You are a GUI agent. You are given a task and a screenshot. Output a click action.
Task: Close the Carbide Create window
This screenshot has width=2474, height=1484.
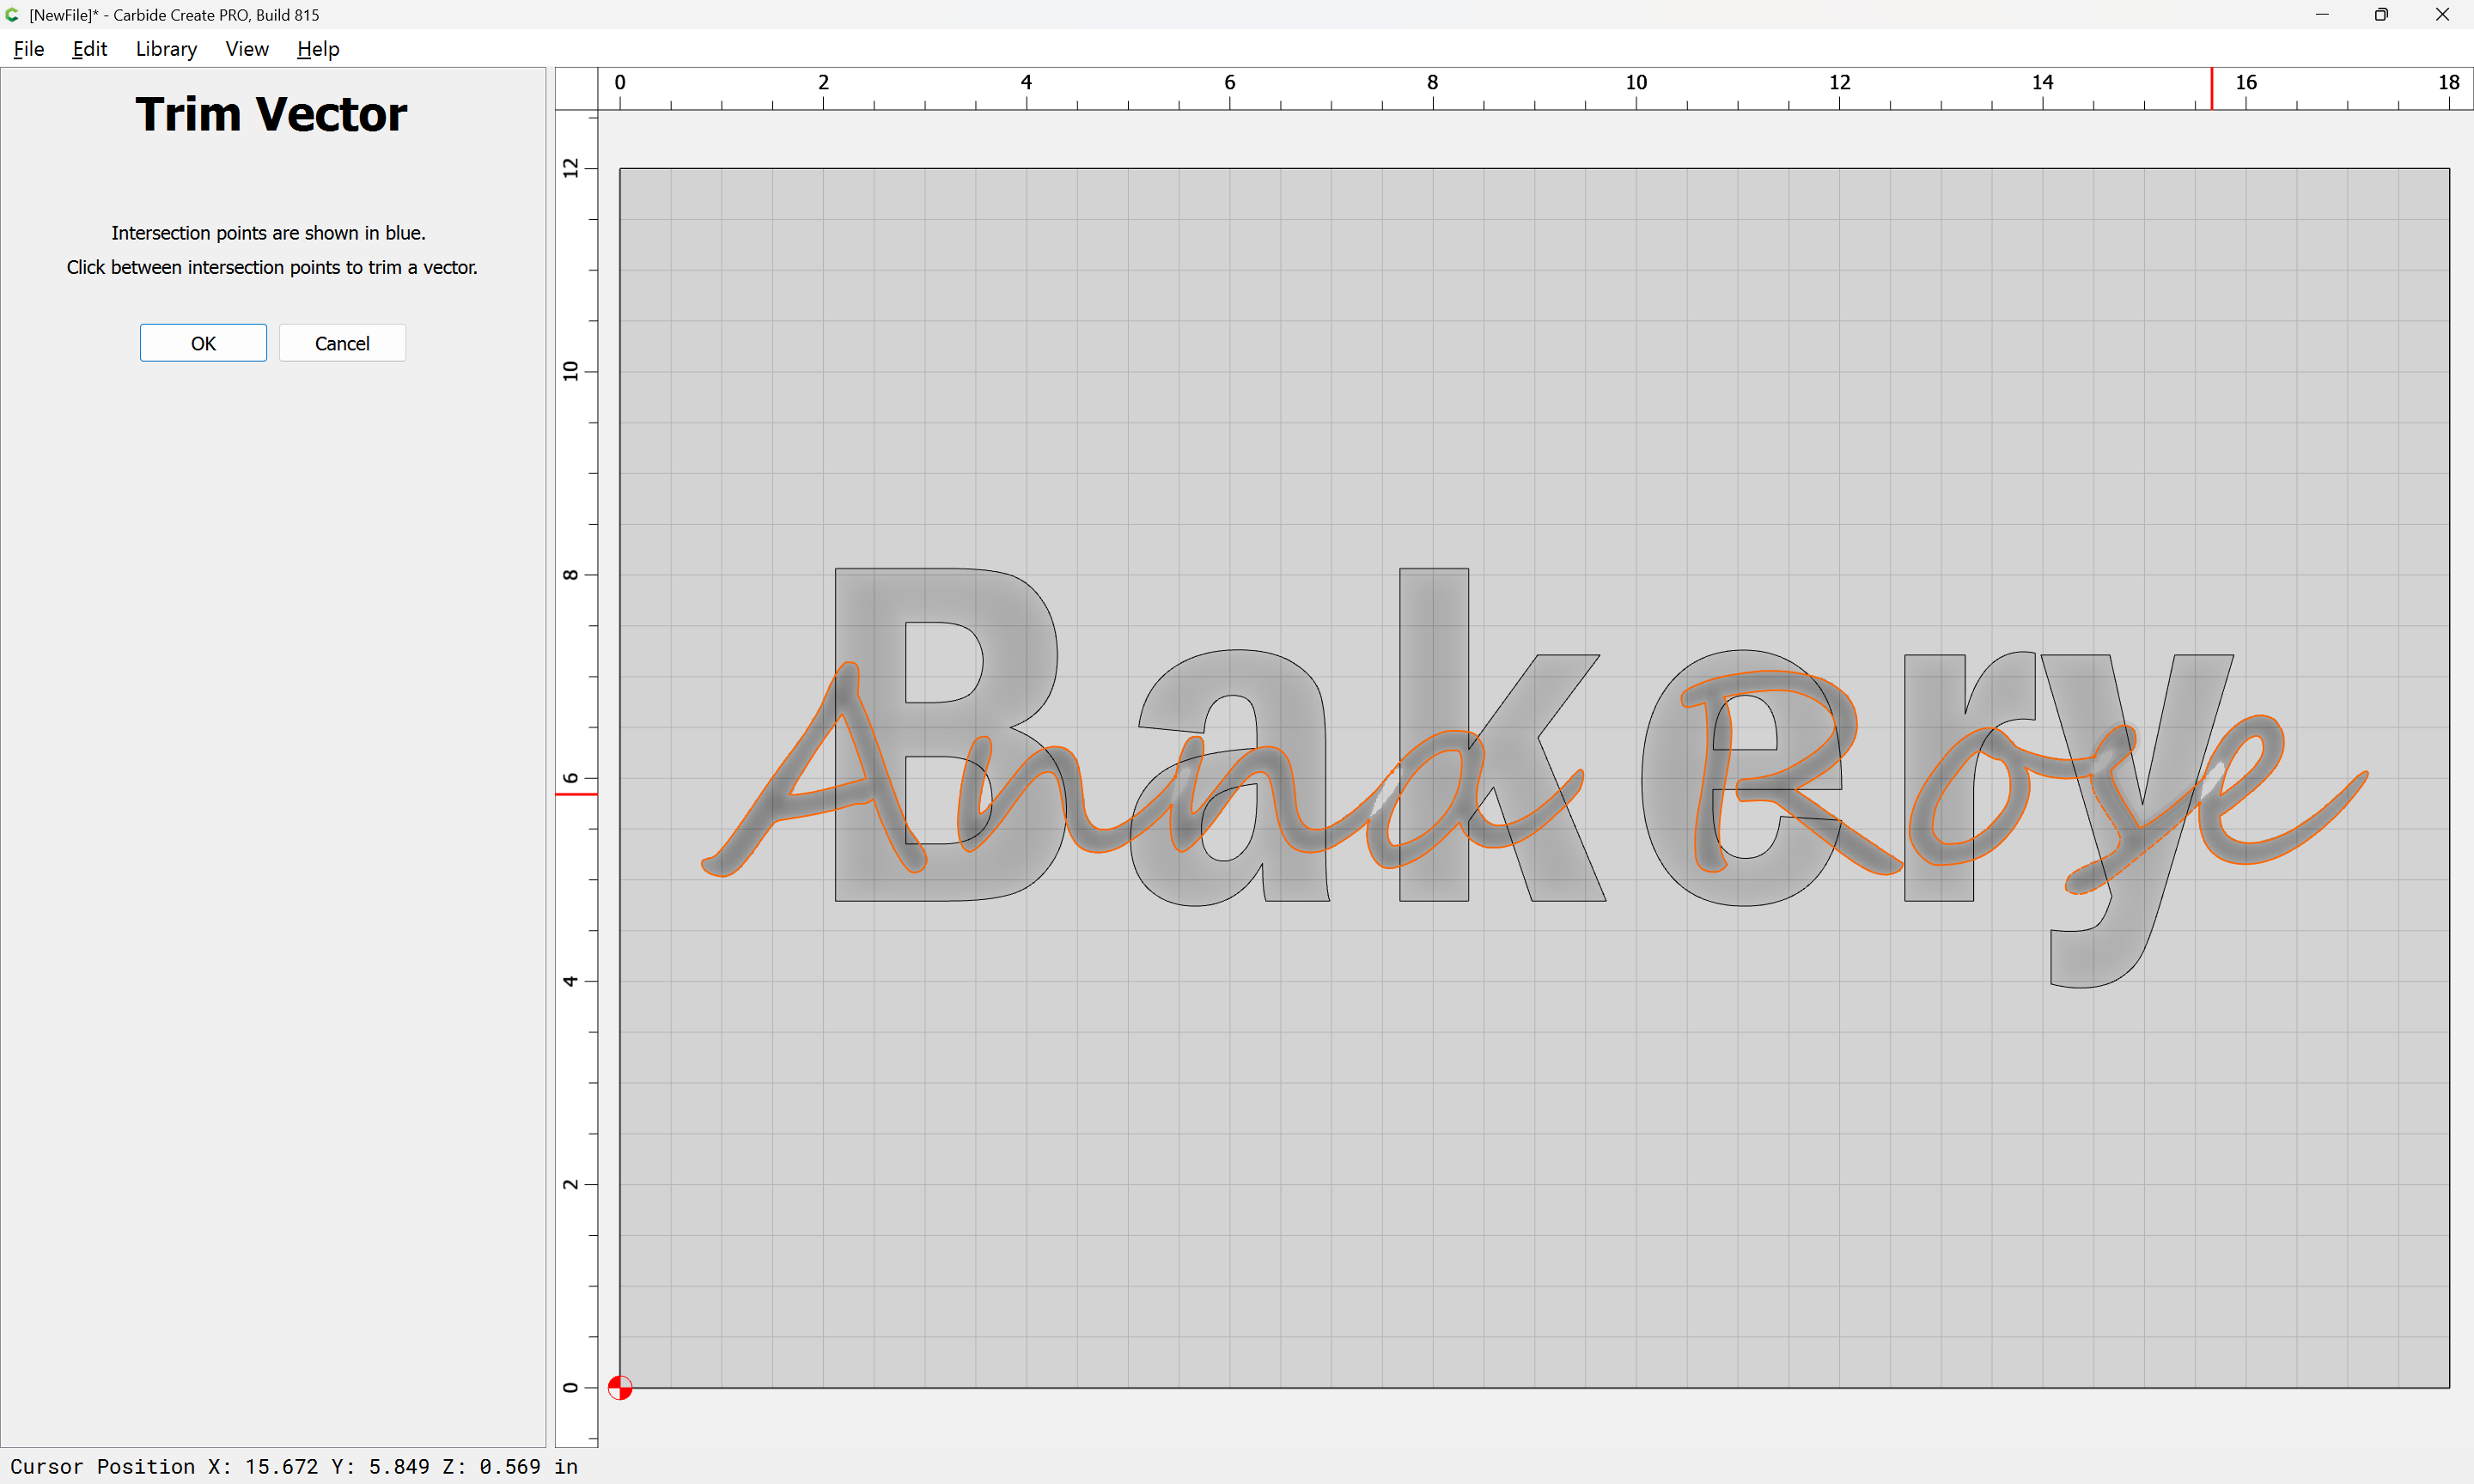point(2442,14)
